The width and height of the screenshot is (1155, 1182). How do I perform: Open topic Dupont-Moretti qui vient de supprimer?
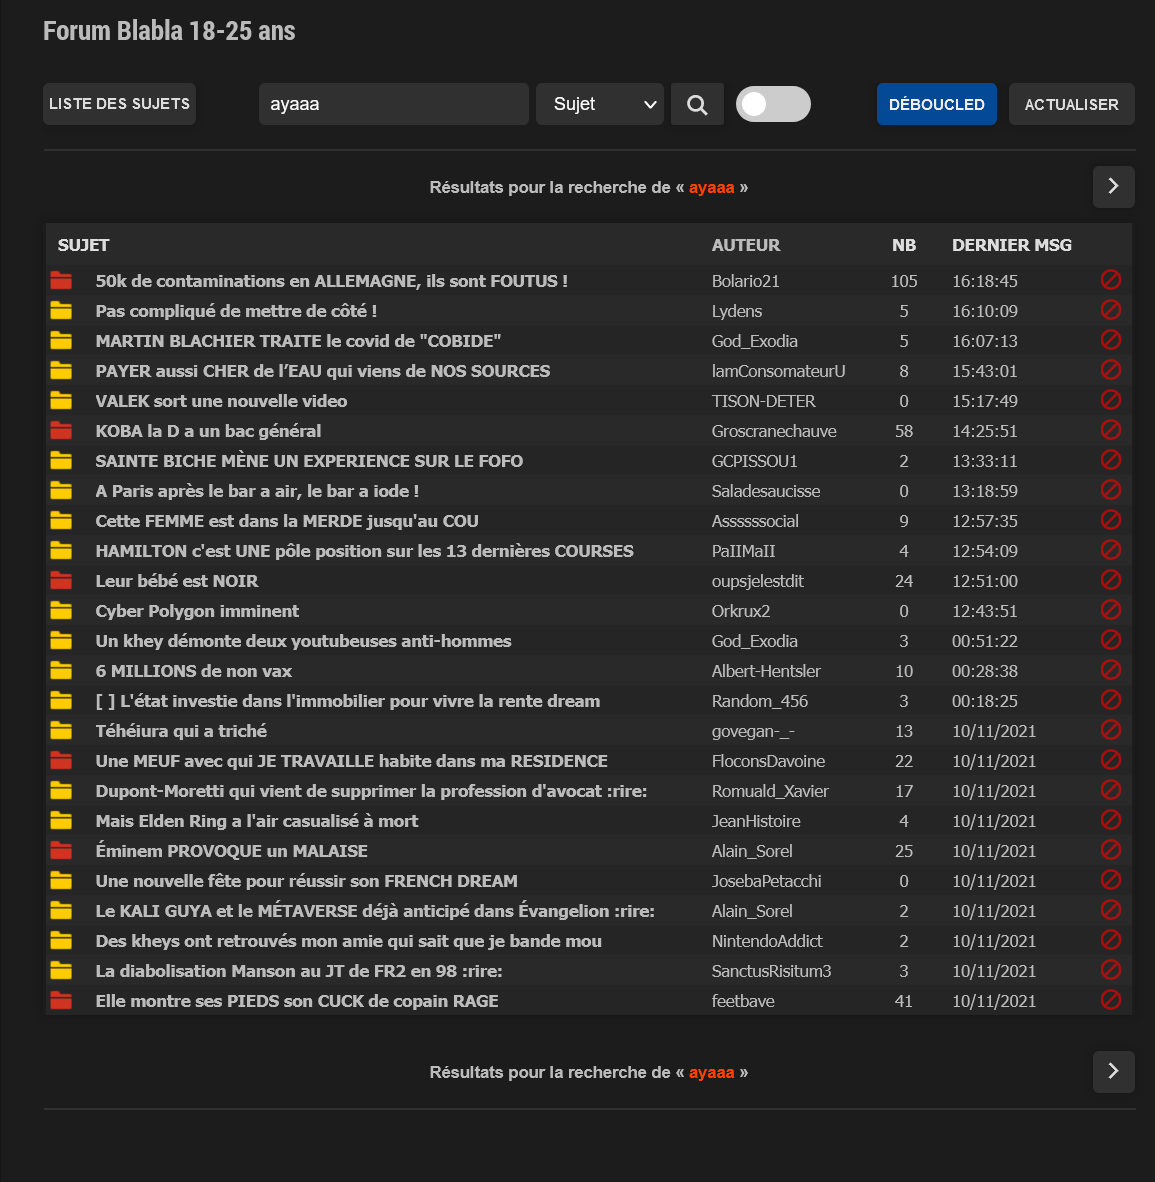pyautogui.click(x=372, y=792)
